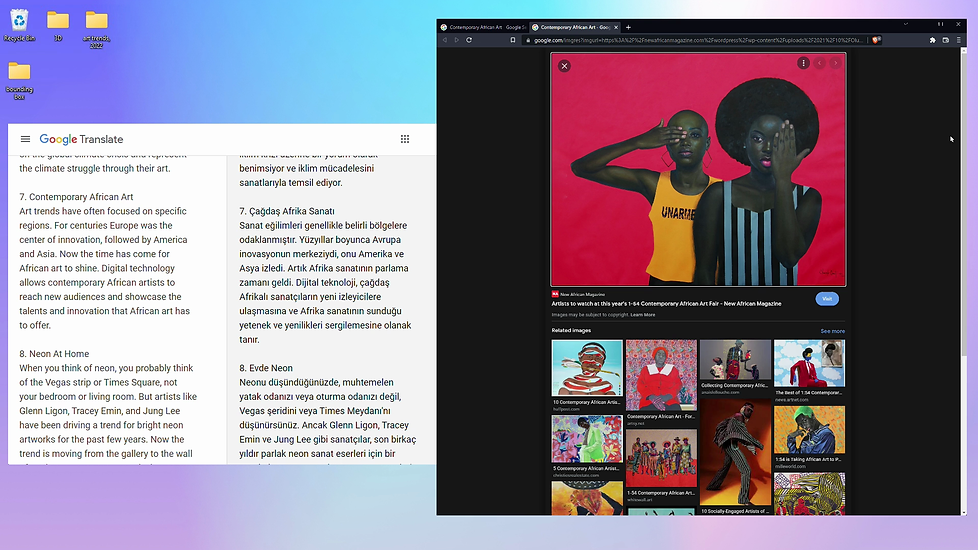Open the Recycle Bin desktop icon

(x=19, y=26)
